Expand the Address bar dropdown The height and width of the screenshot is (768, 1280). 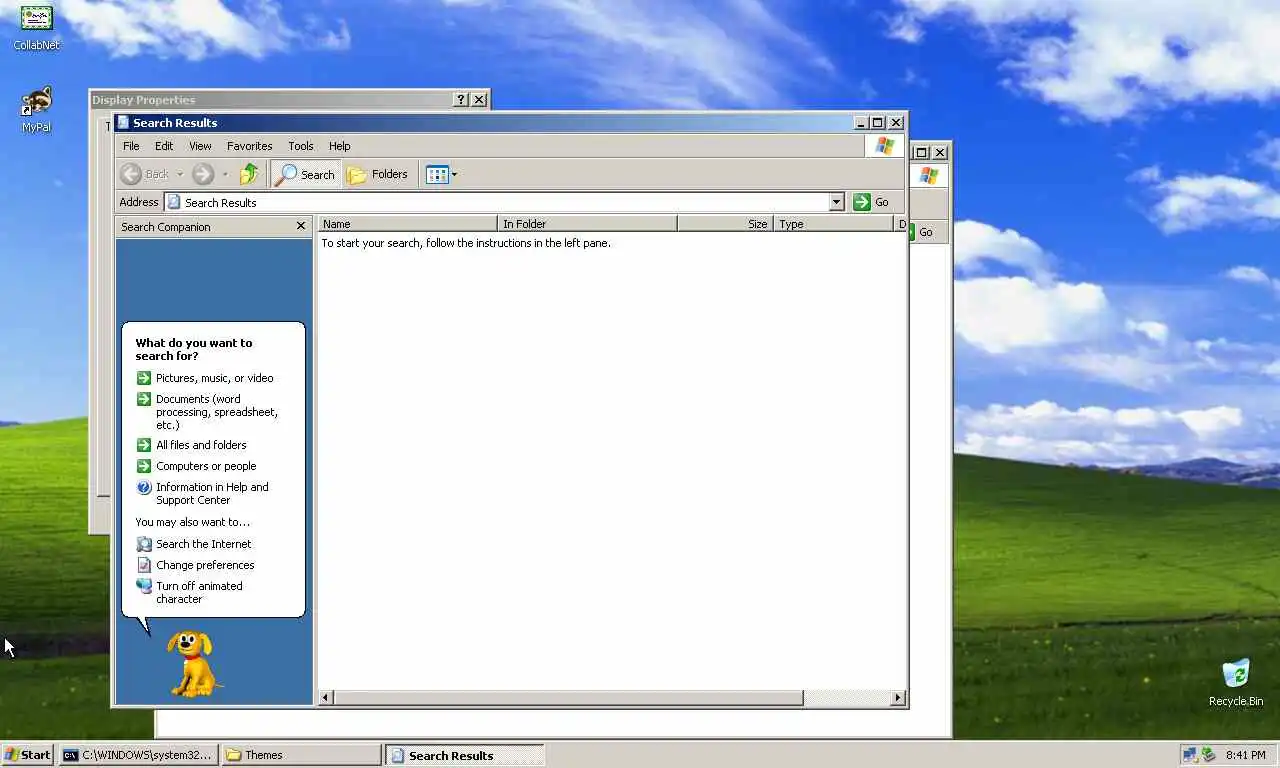[x=837, y=202]
